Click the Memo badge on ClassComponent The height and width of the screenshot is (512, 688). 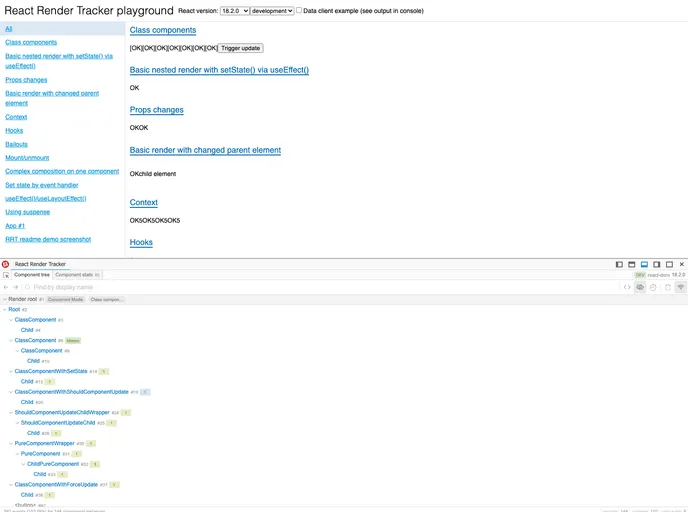73,340
